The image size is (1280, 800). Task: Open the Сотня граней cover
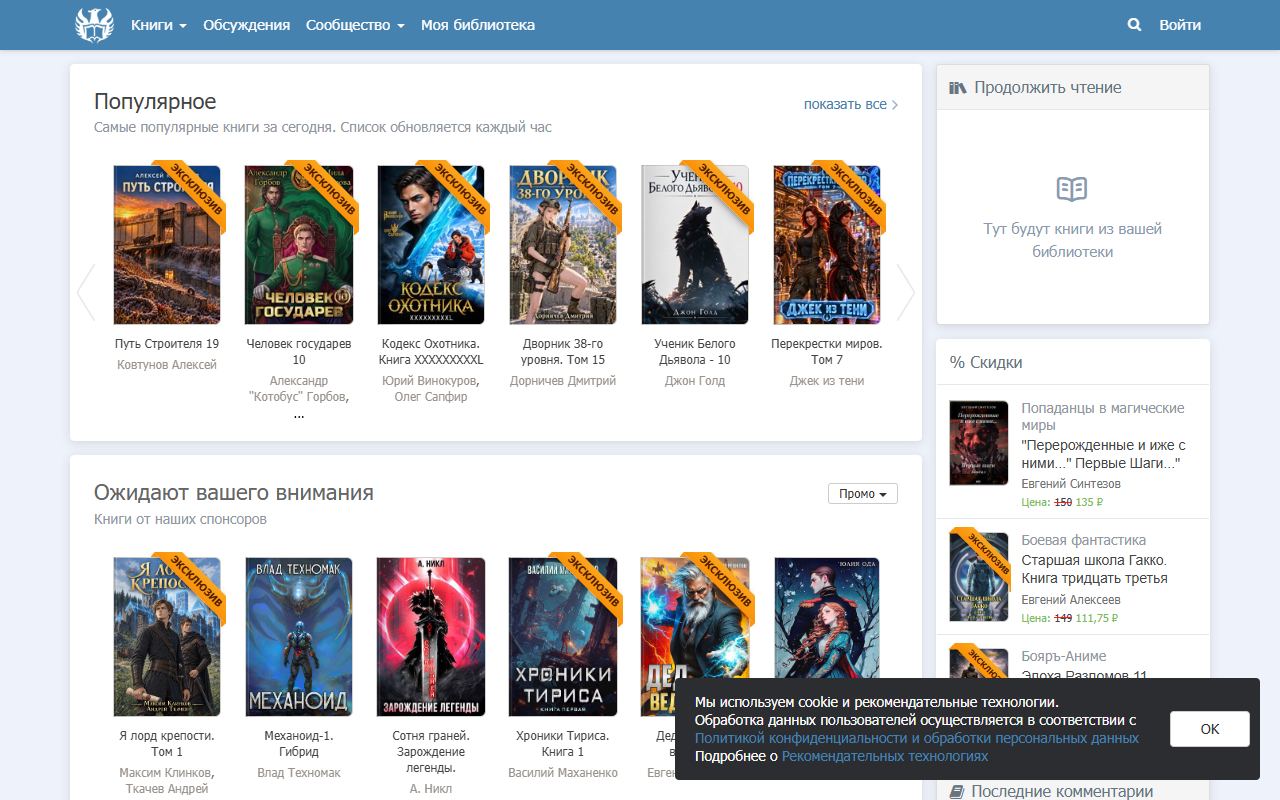431,637
